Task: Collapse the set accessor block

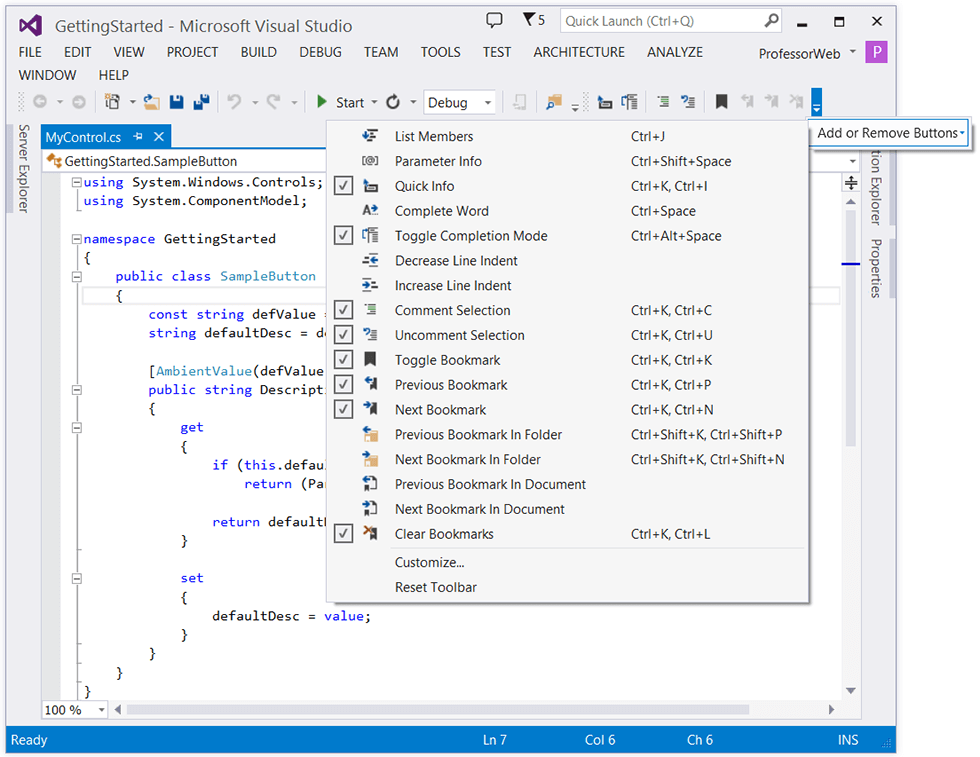Action: (76, 578)
